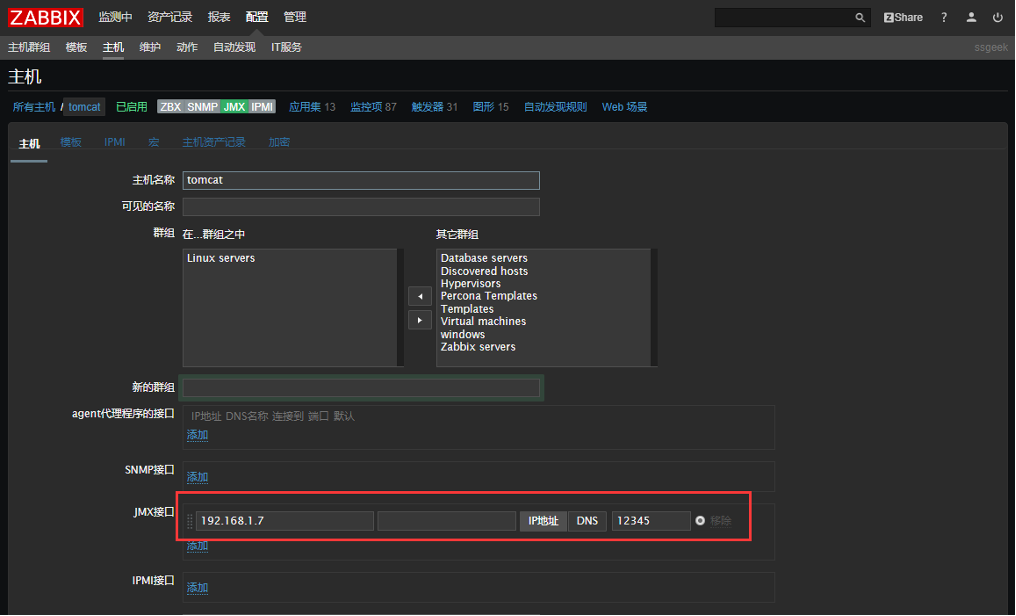The width and height of the screenshot is (1016, 616).
Task: Click 所有主机 breadcrumb link
Action: (34, 107)
